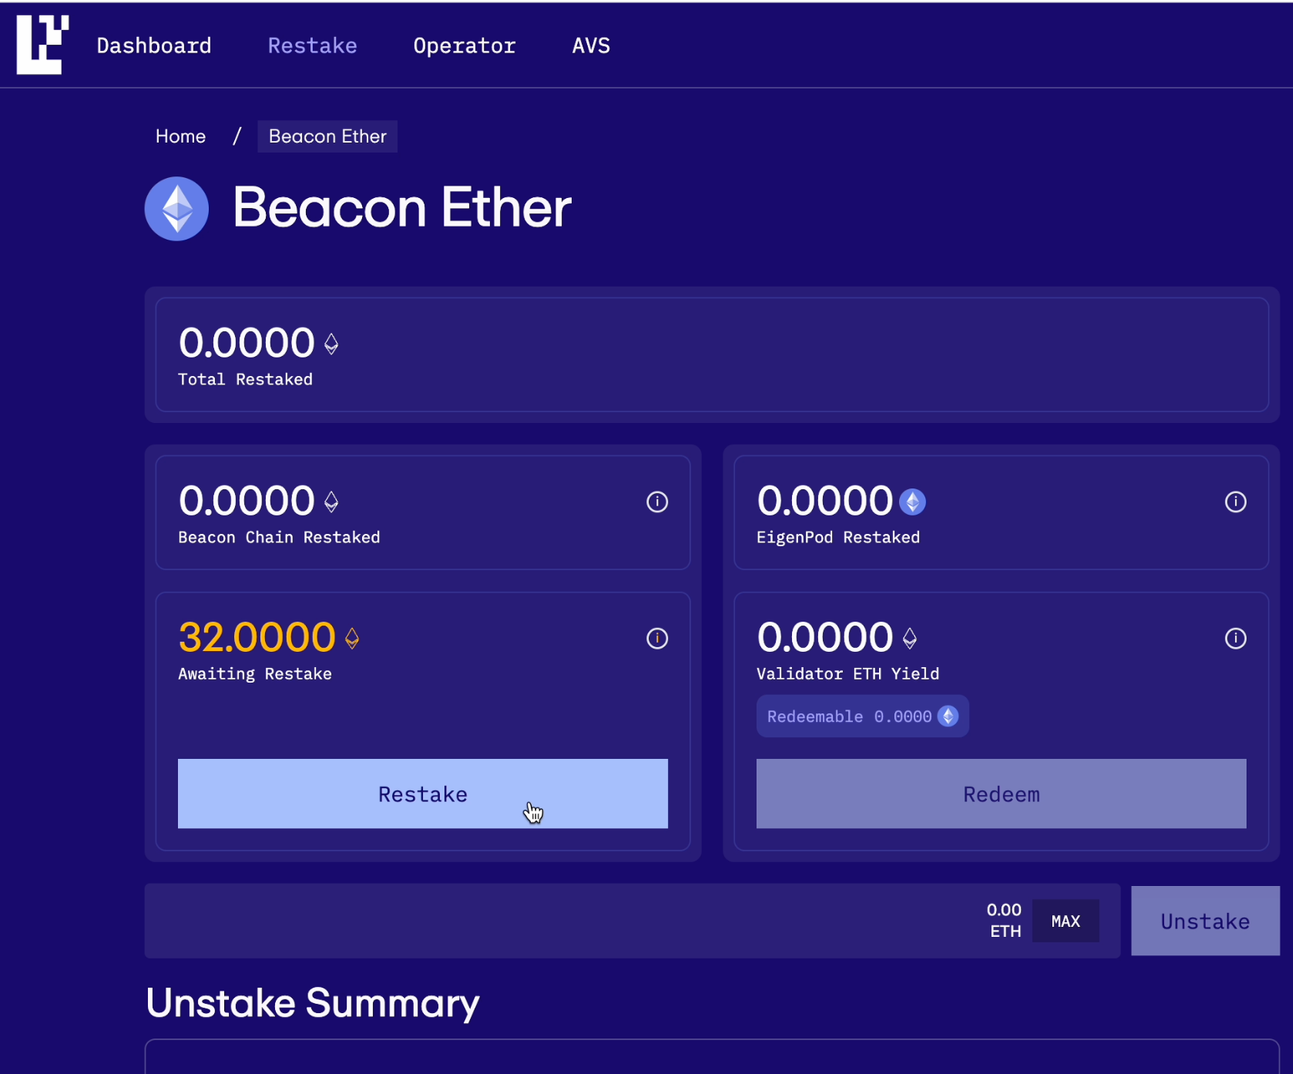
Task: Set the MAX unstake amount
Action: click(1065, 921)
